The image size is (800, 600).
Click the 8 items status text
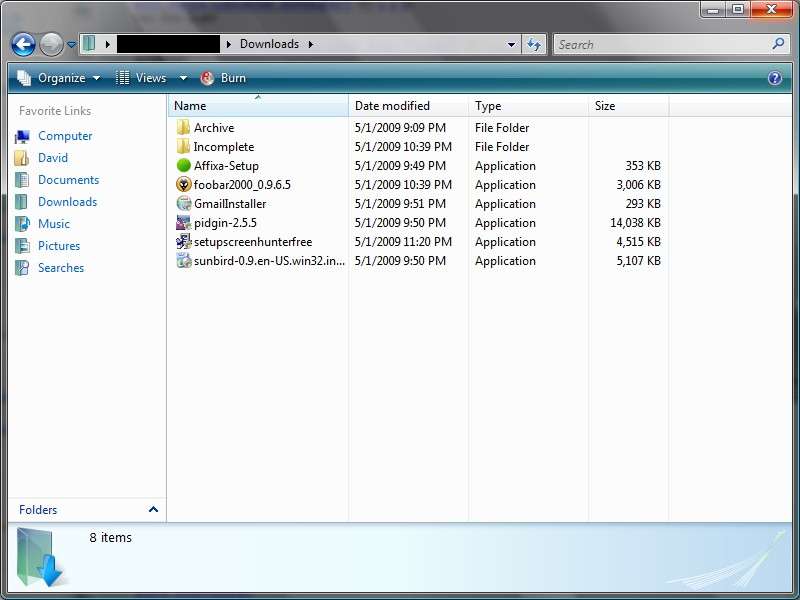110,538
